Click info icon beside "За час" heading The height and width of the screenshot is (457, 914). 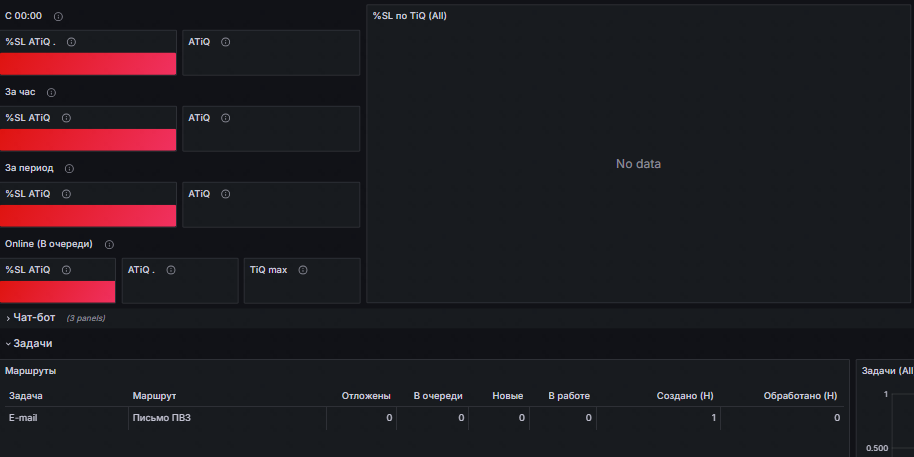51,93
